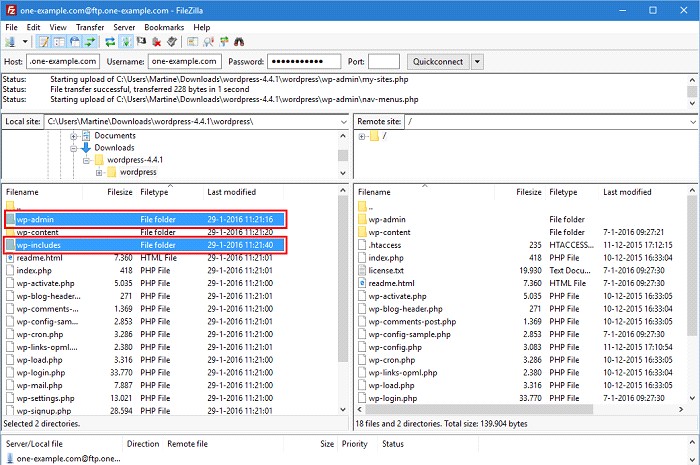Select the Downloads folder in the local tree

[x=114, y=148]
